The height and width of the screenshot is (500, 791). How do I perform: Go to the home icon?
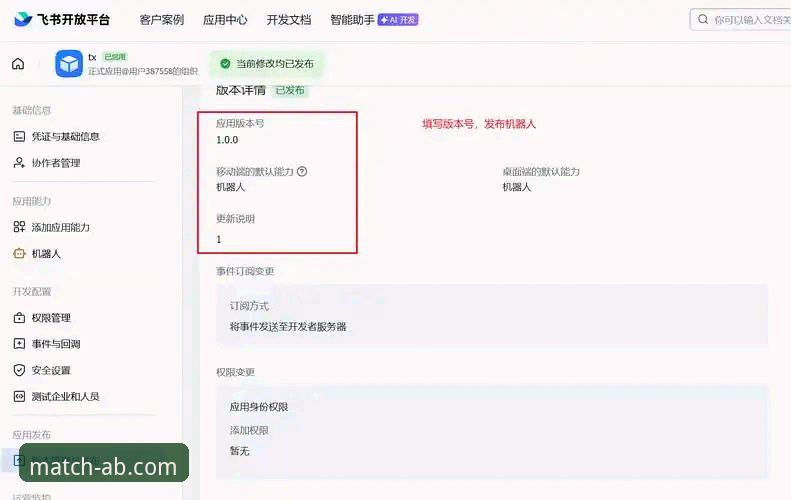(x=18, y=64)
